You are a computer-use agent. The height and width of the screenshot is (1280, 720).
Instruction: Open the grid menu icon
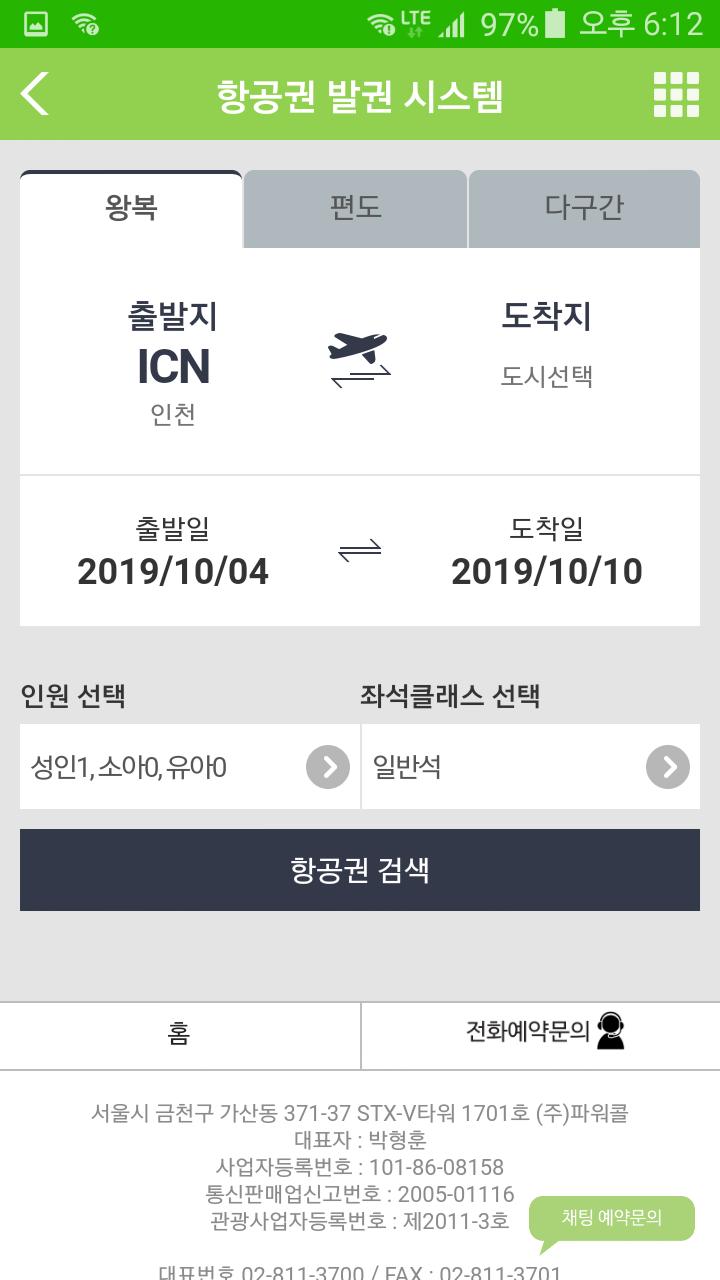pos(676,95)
